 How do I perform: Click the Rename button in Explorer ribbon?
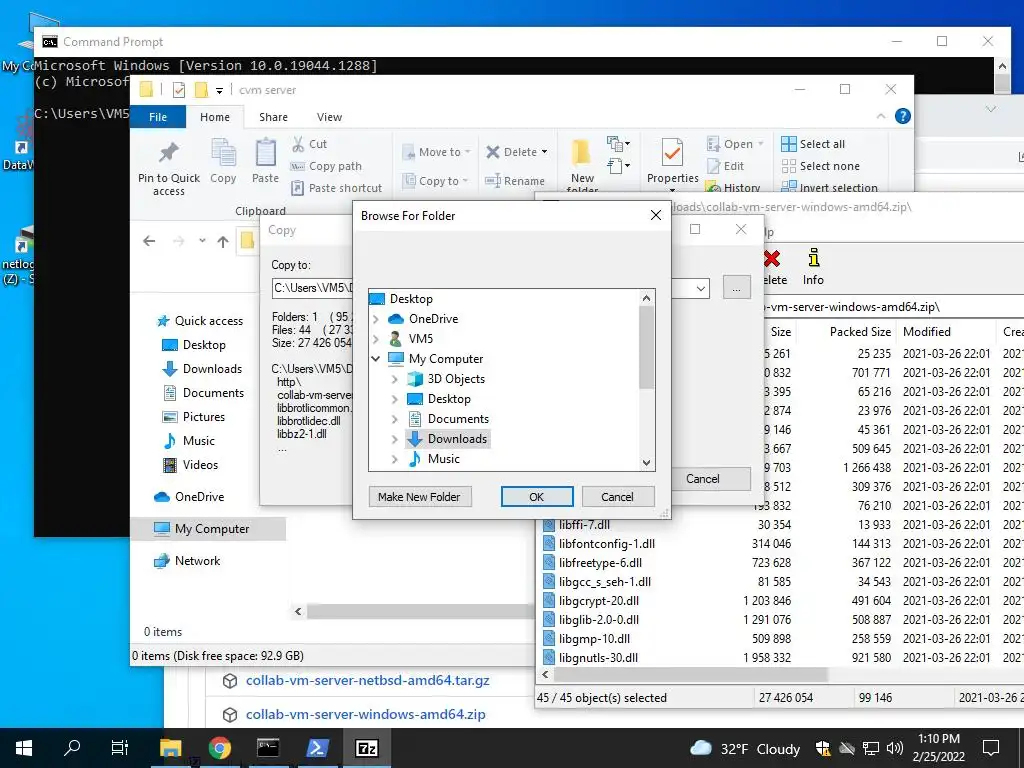(x=515, y=181)
